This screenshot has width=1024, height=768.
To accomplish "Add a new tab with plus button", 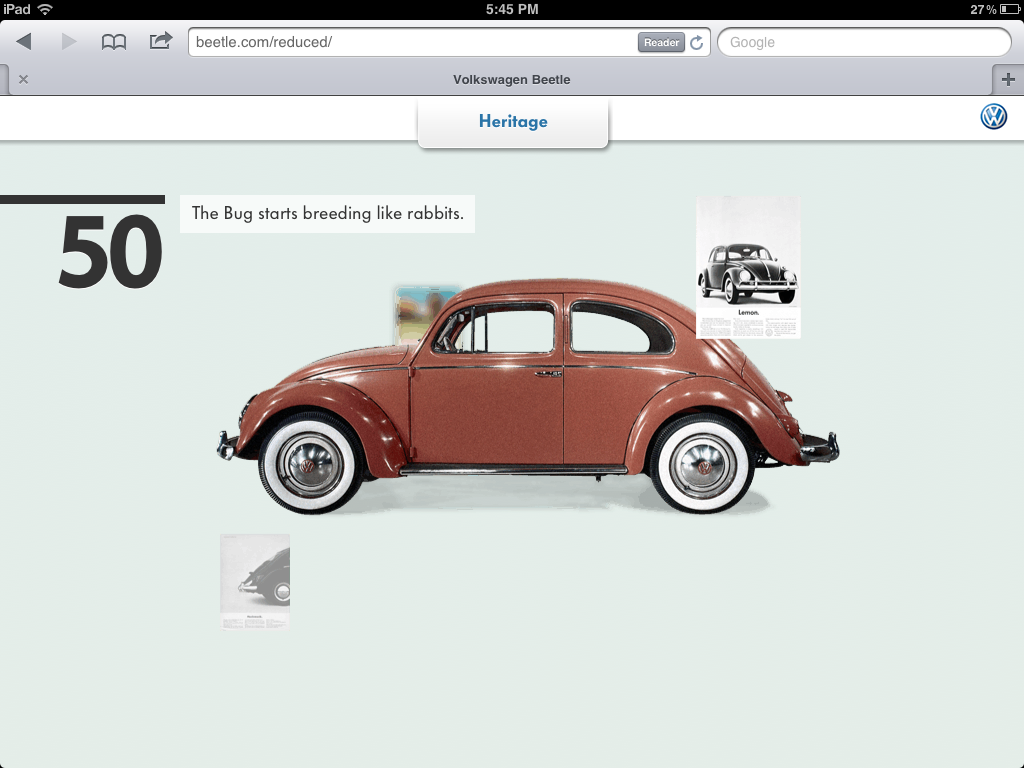I will [x=1007, y=80].
